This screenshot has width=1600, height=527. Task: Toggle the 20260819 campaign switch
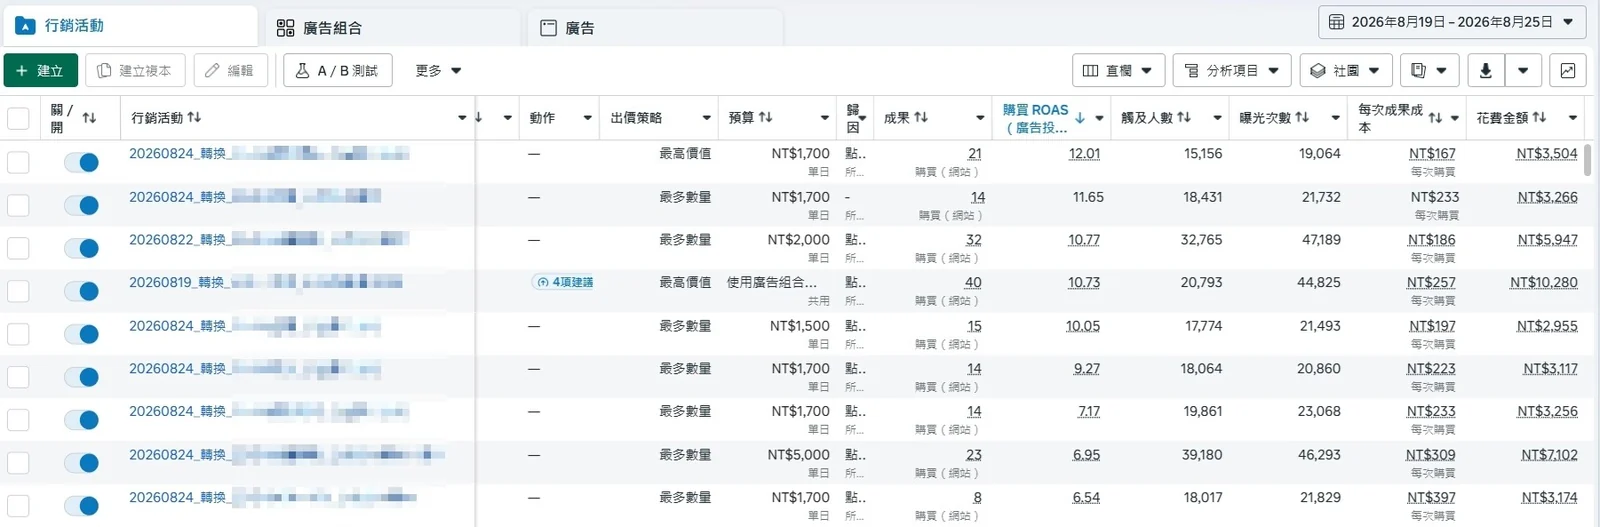click(81, 291)
